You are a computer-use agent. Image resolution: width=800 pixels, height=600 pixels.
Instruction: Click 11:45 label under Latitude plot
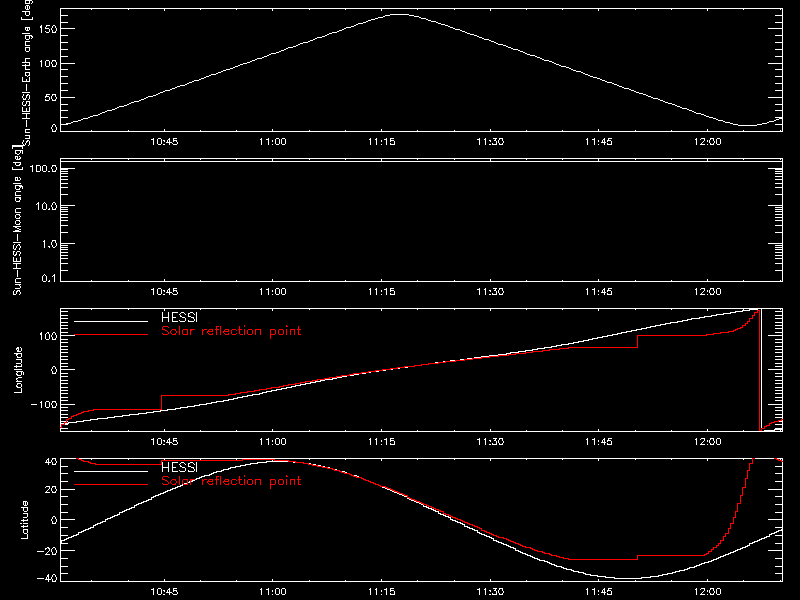pyautogui.click(x=598, y=592)
